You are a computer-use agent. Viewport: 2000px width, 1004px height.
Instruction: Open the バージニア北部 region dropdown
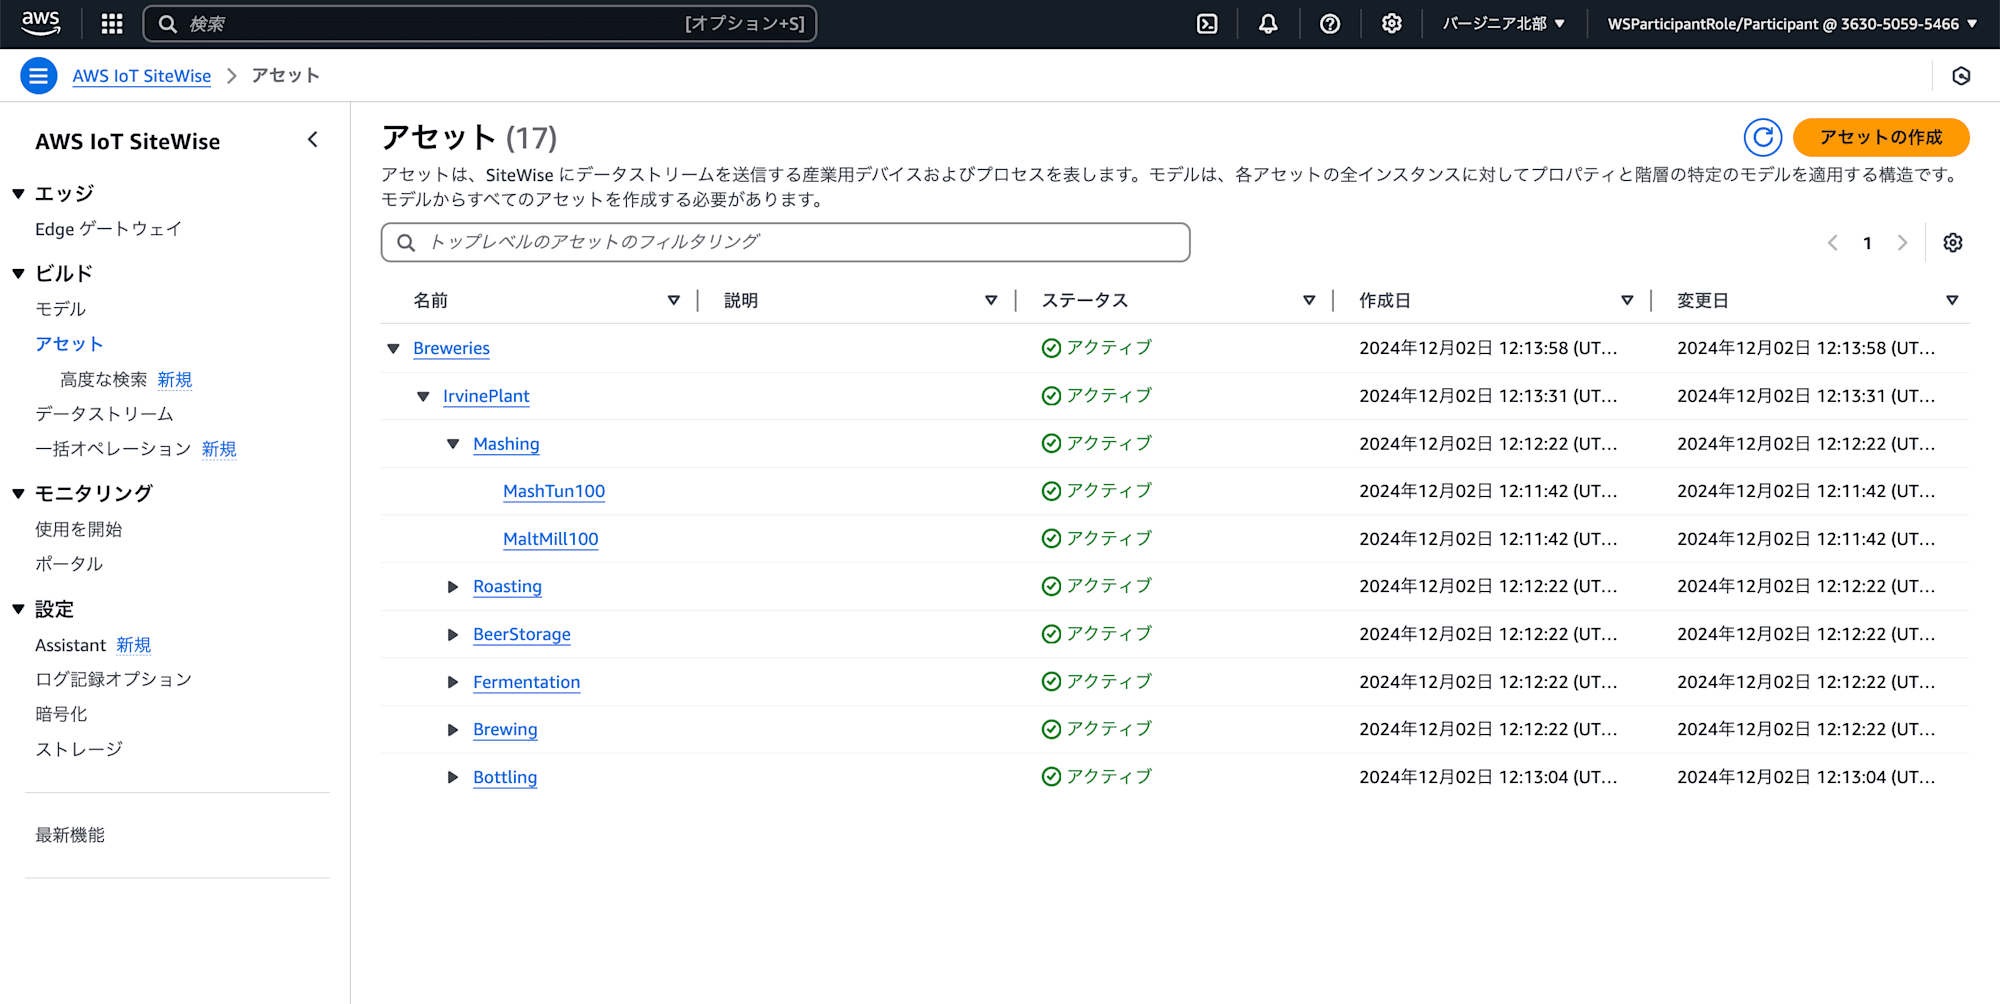[1503, 24]
